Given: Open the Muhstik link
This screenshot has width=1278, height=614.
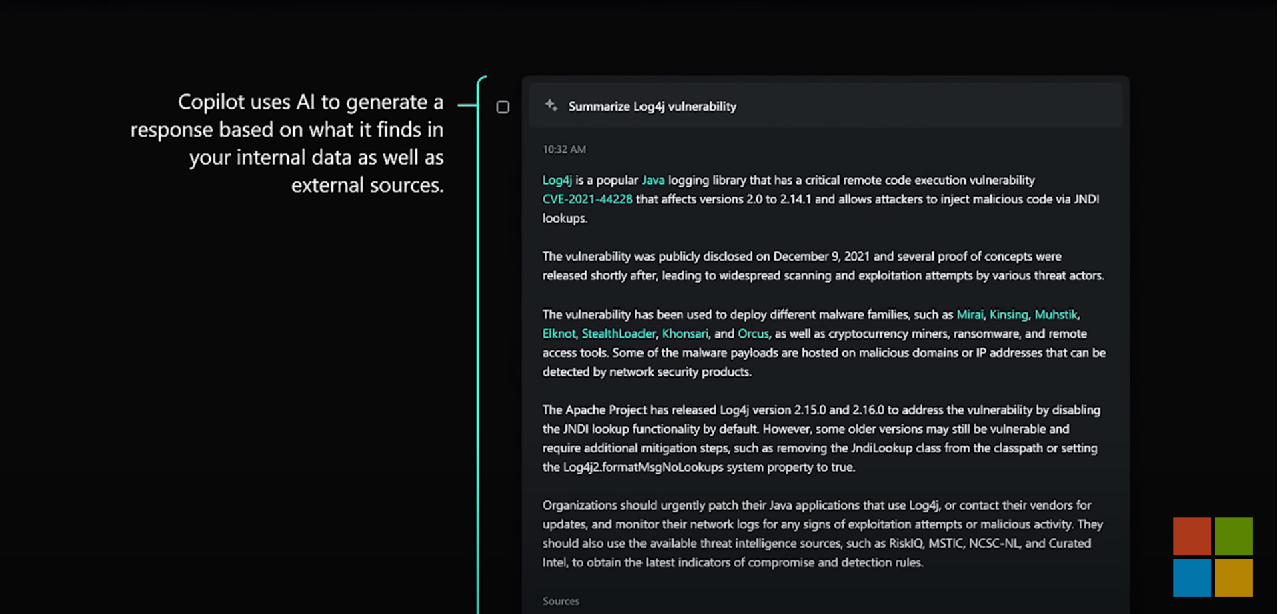Looking at the screenshot, I should pos(1056,314).
